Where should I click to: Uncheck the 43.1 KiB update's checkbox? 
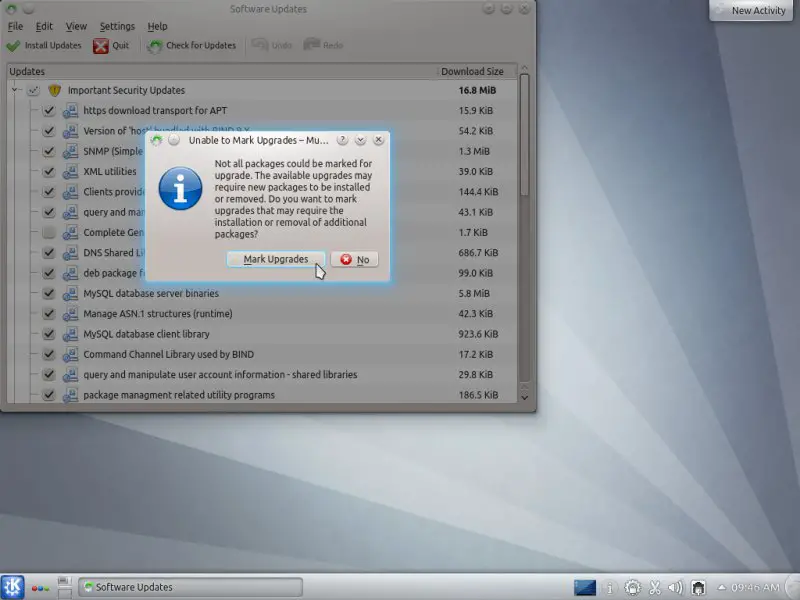[x=49, y=212]
